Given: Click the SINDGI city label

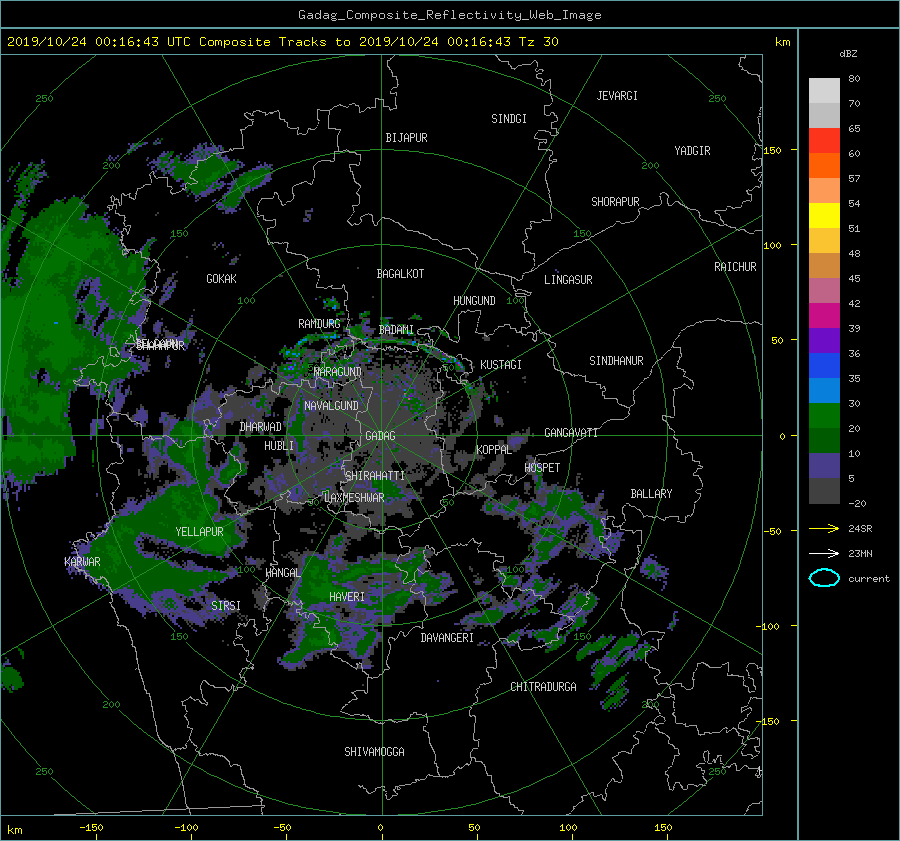Looking at the screenshot, I should pos(509,119).
